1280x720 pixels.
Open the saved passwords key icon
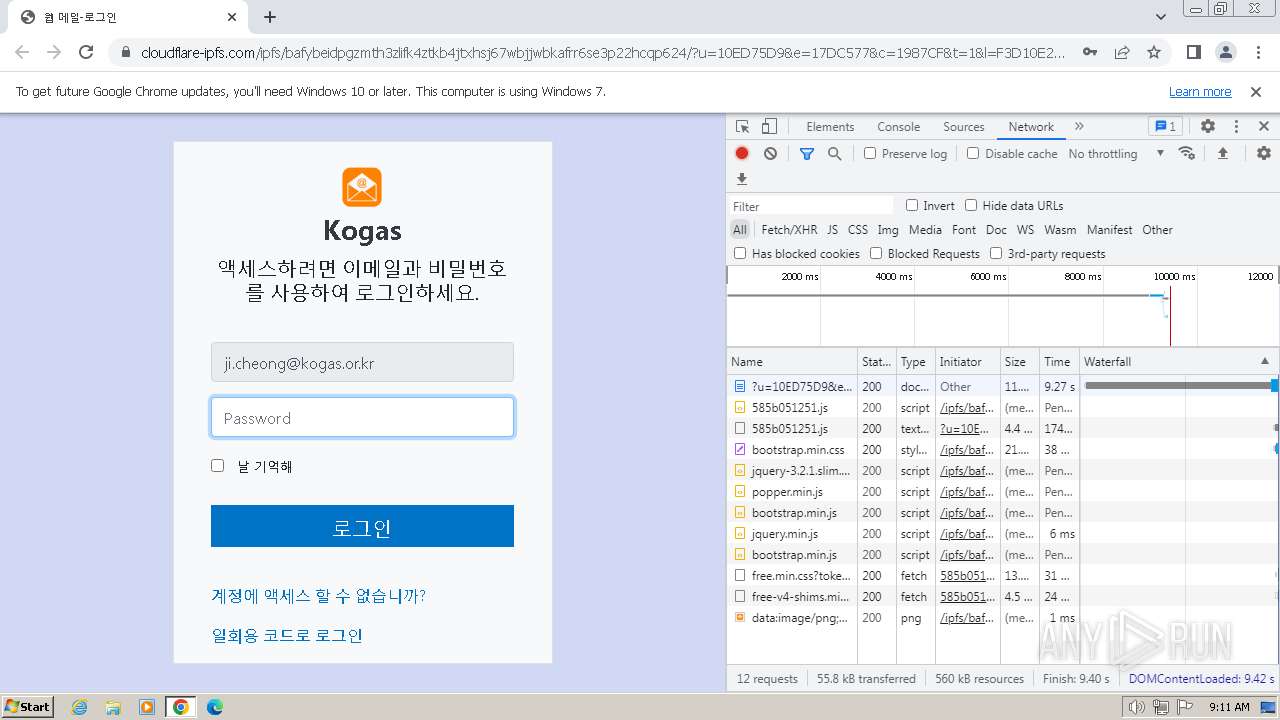tap(1090, 52)
